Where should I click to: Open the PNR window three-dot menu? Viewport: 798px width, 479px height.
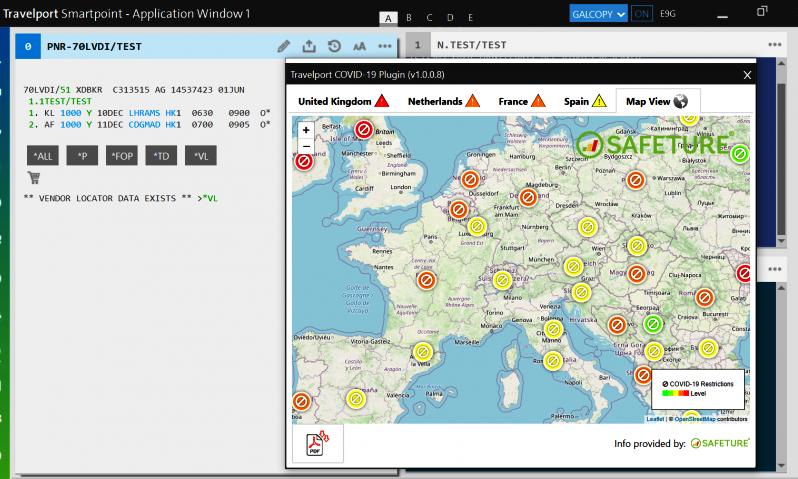385,46
